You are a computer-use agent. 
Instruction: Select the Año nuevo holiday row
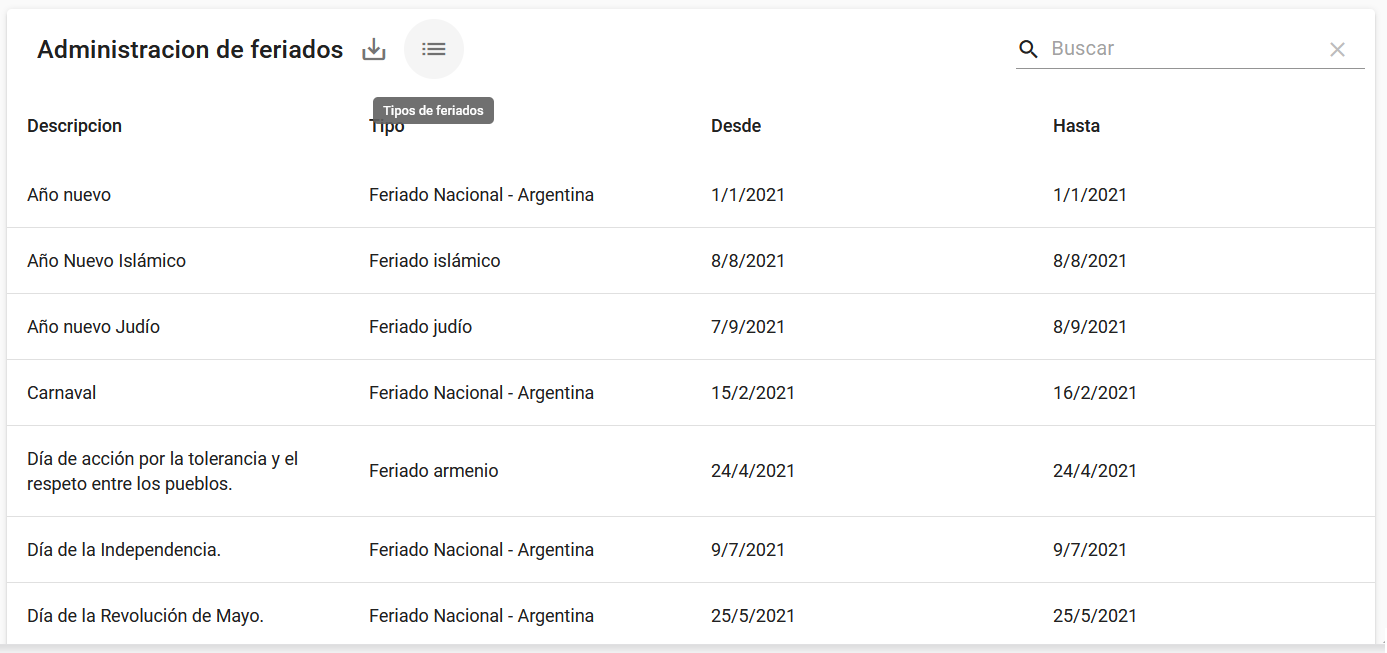click(69, 195)
